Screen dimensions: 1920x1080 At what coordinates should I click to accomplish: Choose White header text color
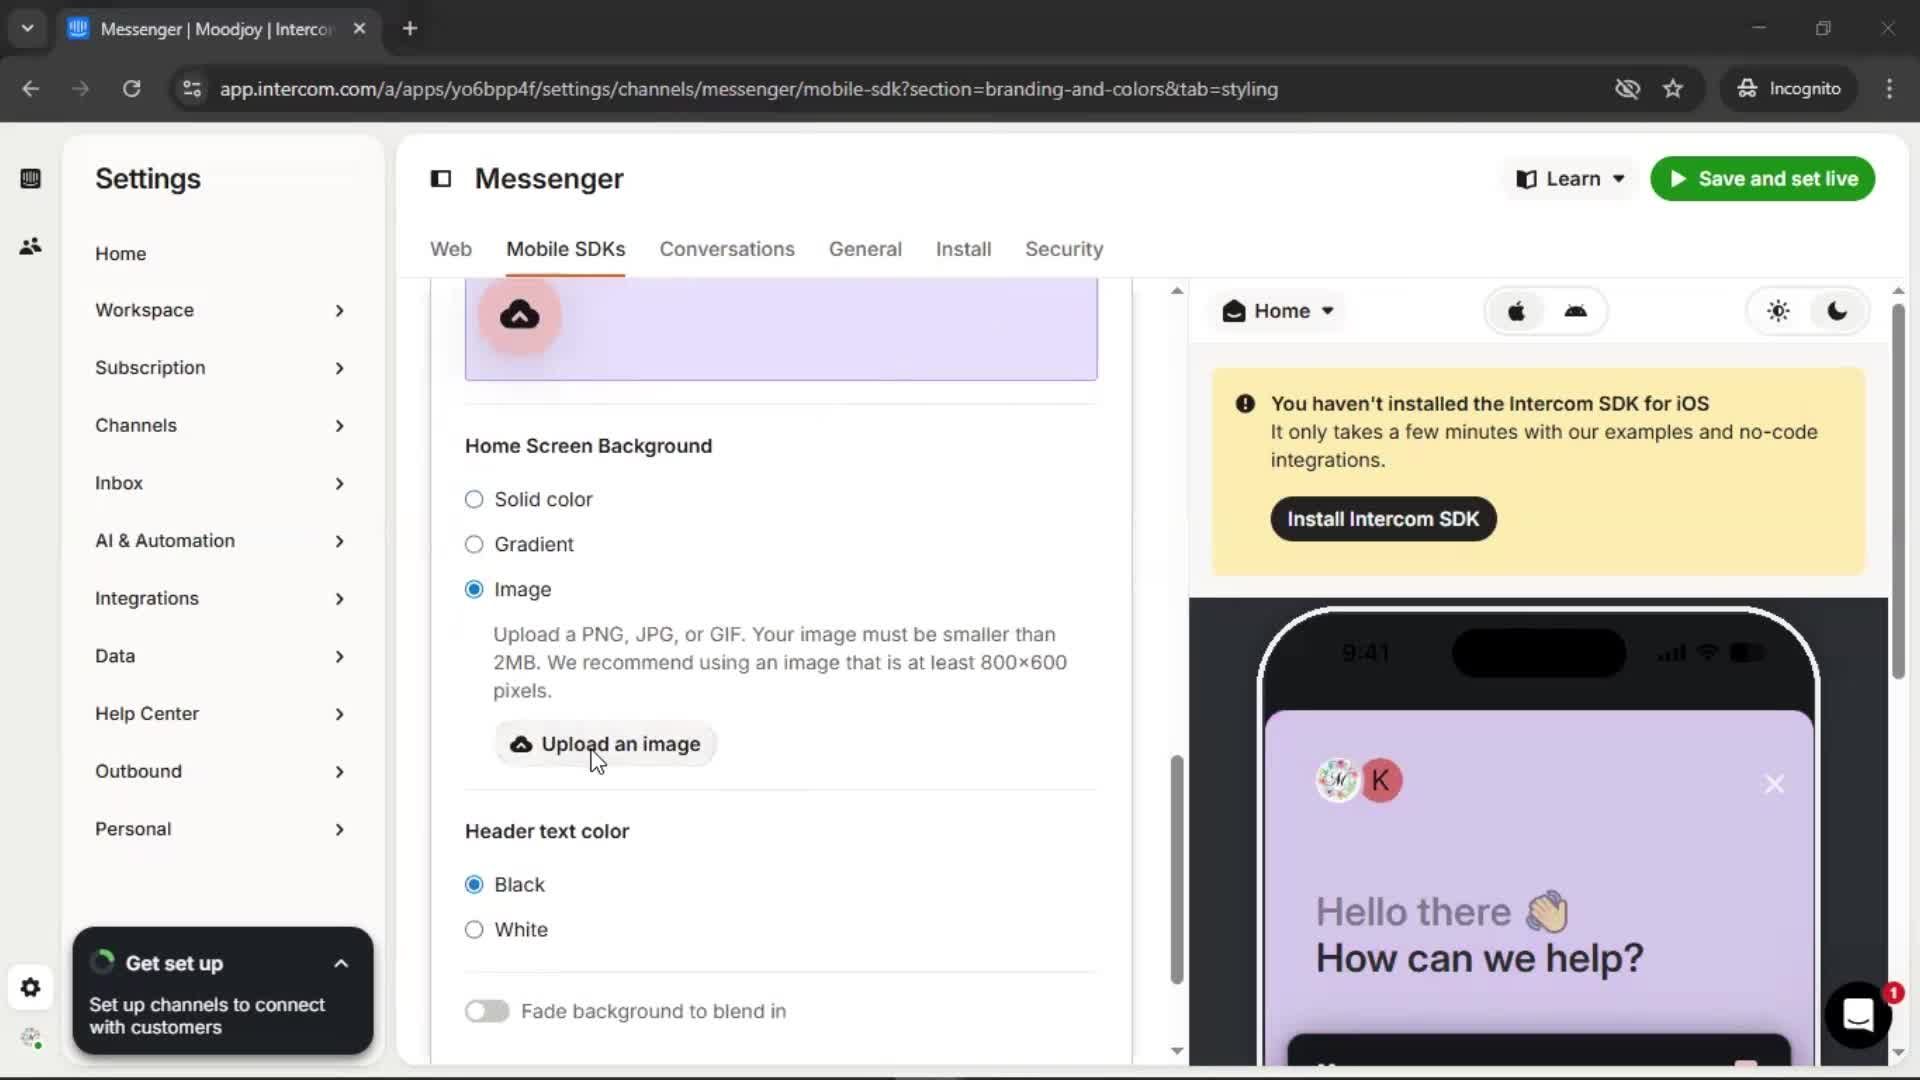click(x=474, y=929)
